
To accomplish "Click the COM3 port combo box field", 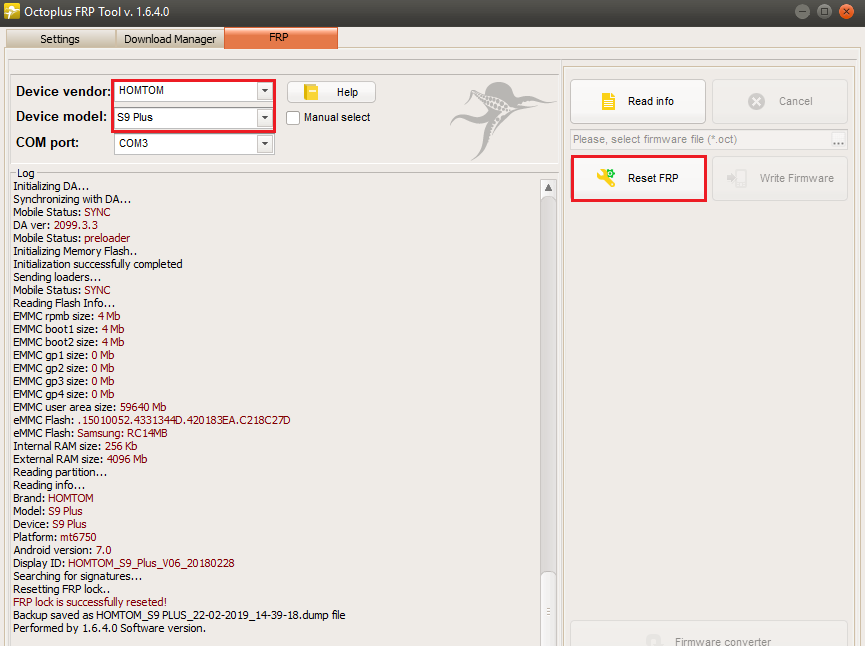I will click(194, 143).
